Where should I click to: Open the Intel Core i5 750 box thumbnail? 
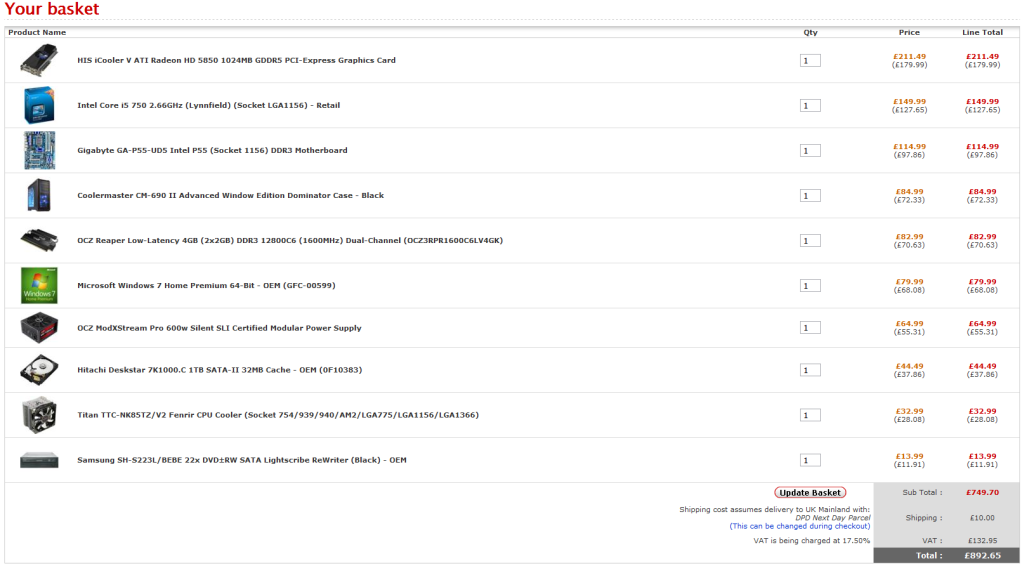pyautogui.click(x=39, y=105)
